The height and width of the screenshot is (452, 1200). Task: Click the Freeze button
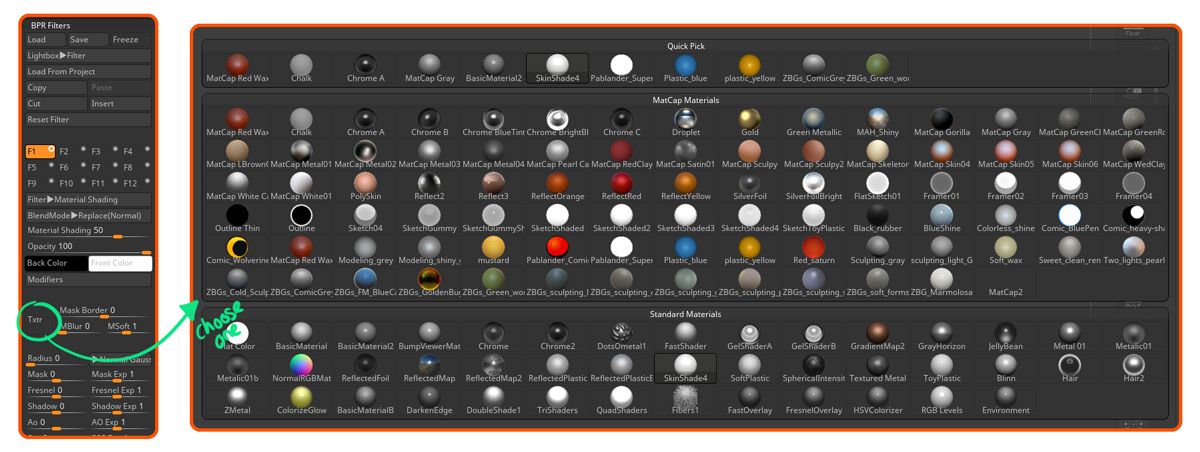(131, 40)
